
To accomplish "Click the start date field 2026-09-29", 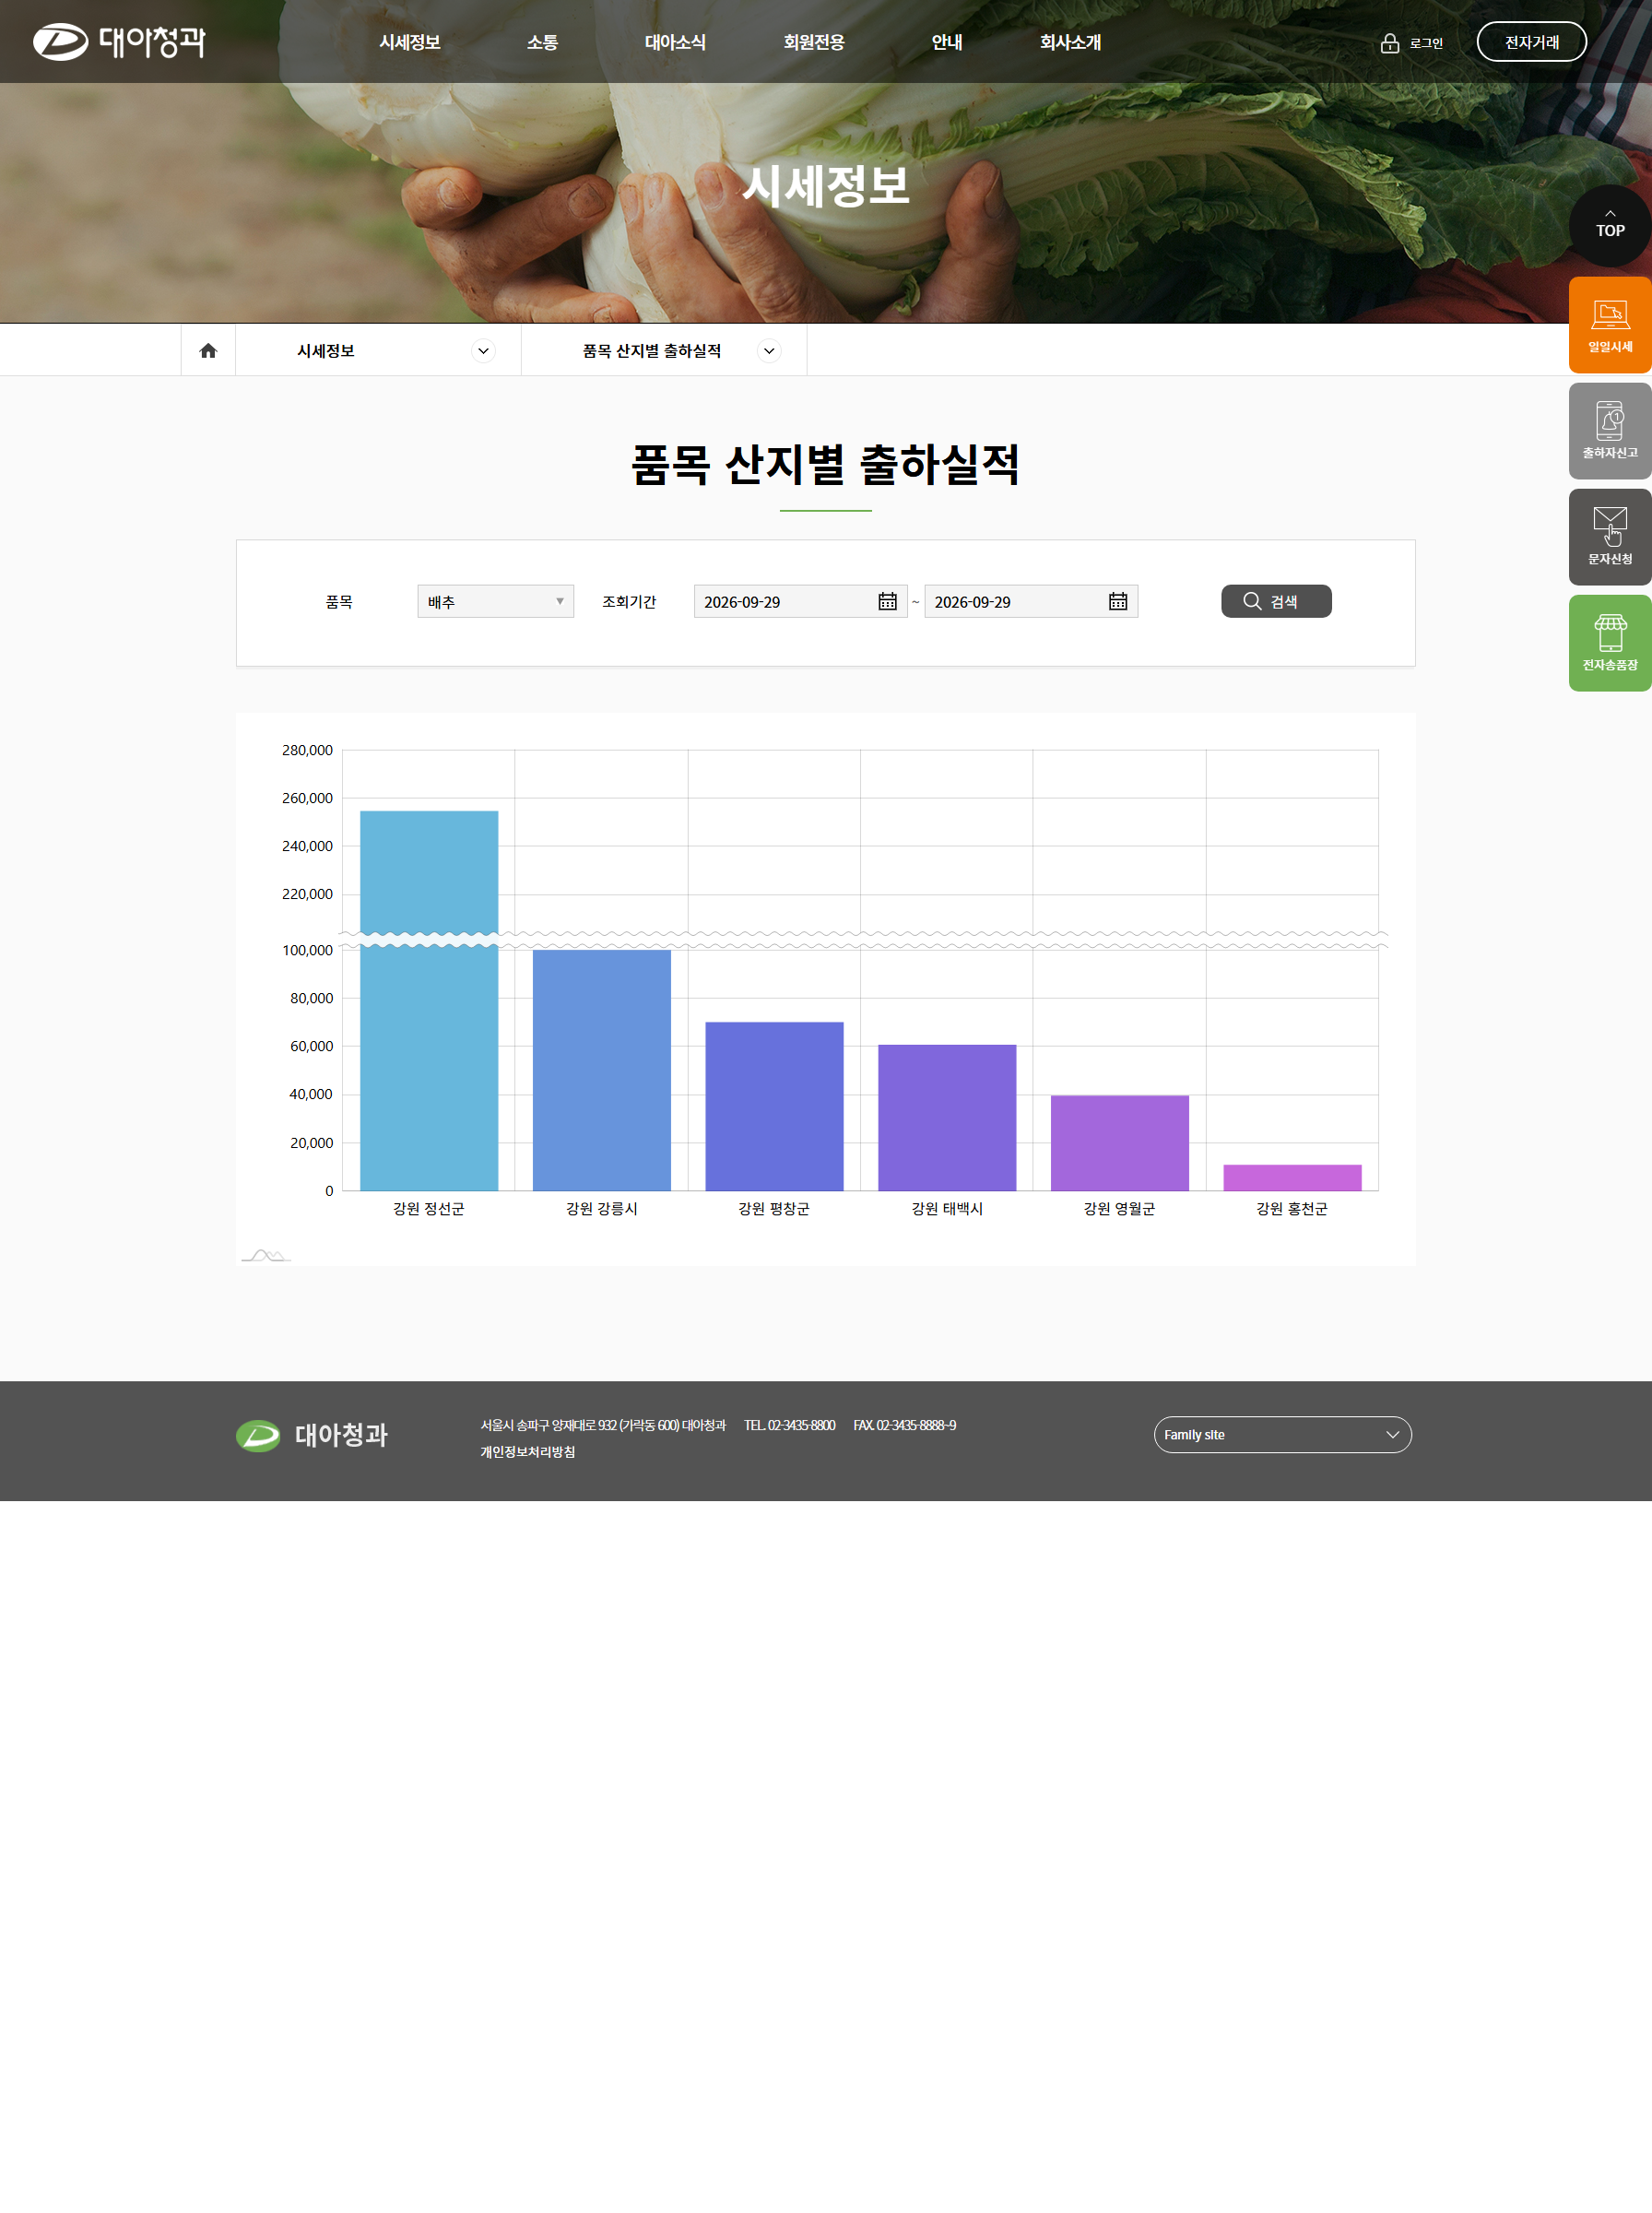I will click(800, 601).
